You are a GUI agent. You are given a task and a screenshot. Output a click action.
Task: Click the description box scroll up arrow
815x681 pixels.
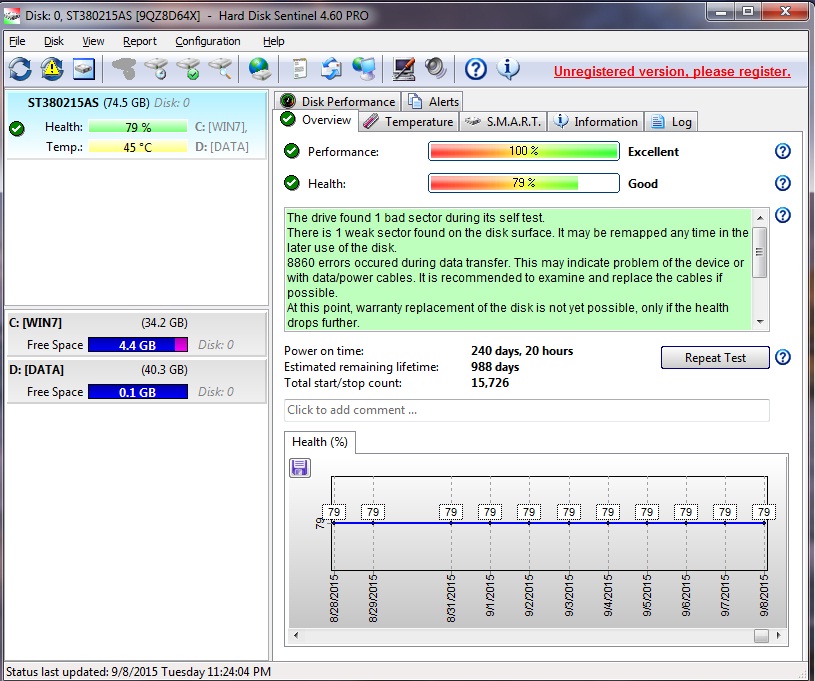(x=760, y=217)
